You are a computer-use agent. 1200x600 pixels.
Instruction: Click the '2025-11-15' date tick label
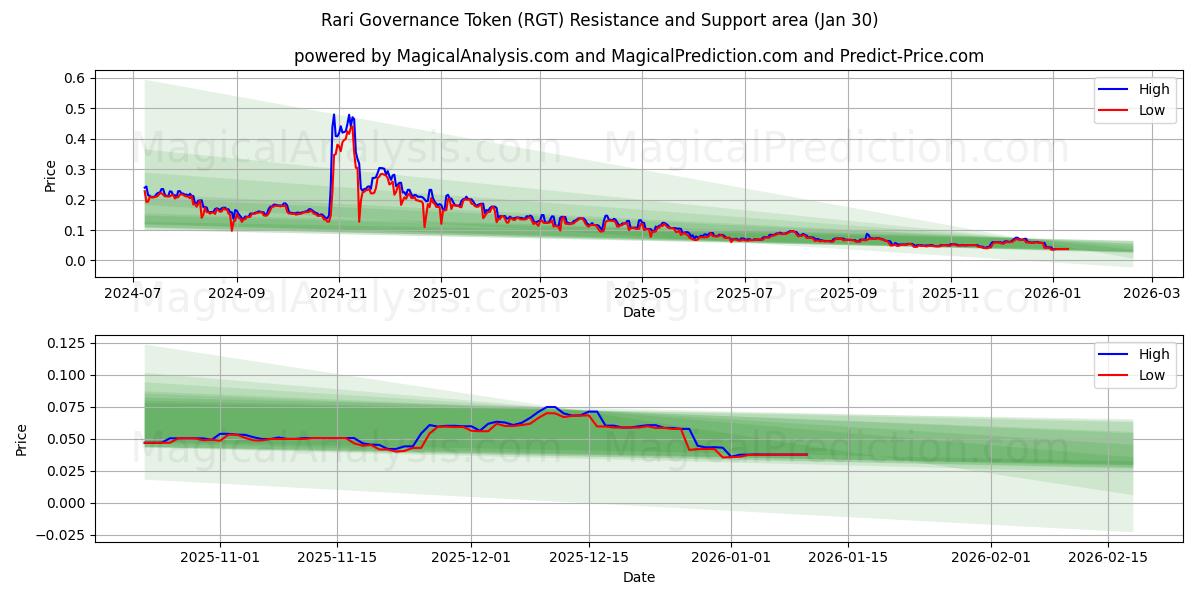point(335,558)
